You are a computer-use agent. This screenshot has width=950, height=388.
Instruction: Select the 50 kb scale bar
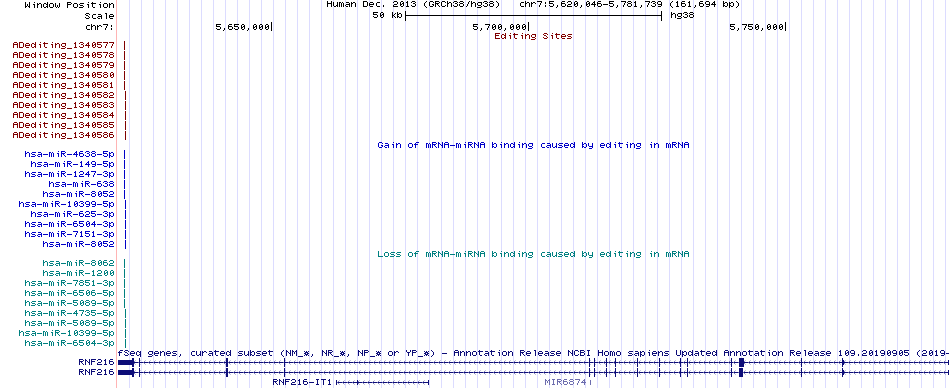(533, 16)
